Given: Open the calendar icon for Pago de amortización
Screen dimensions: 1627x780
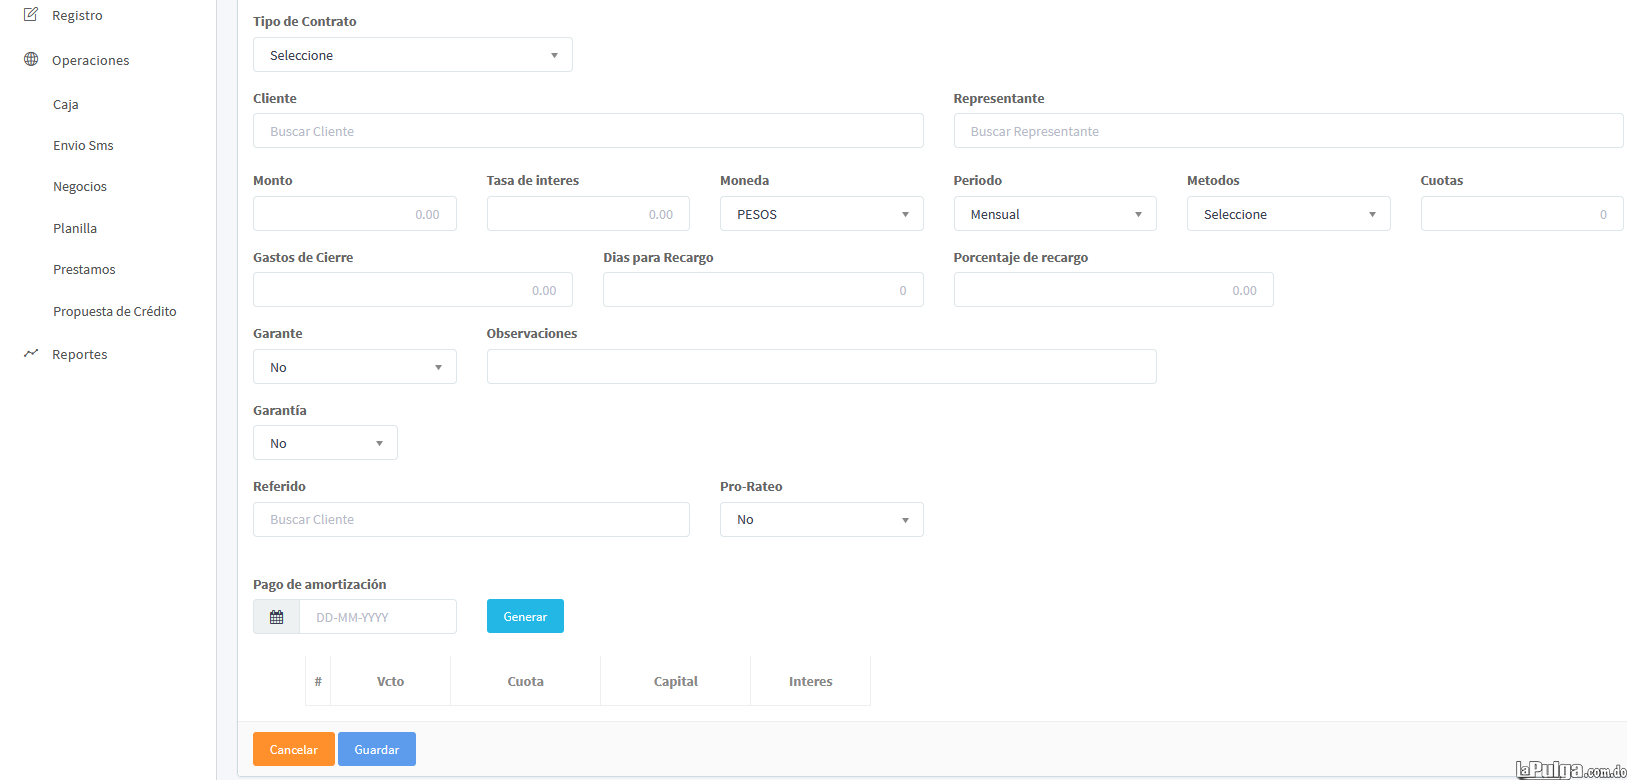Looking at the screenshot, I should [277, 617].
